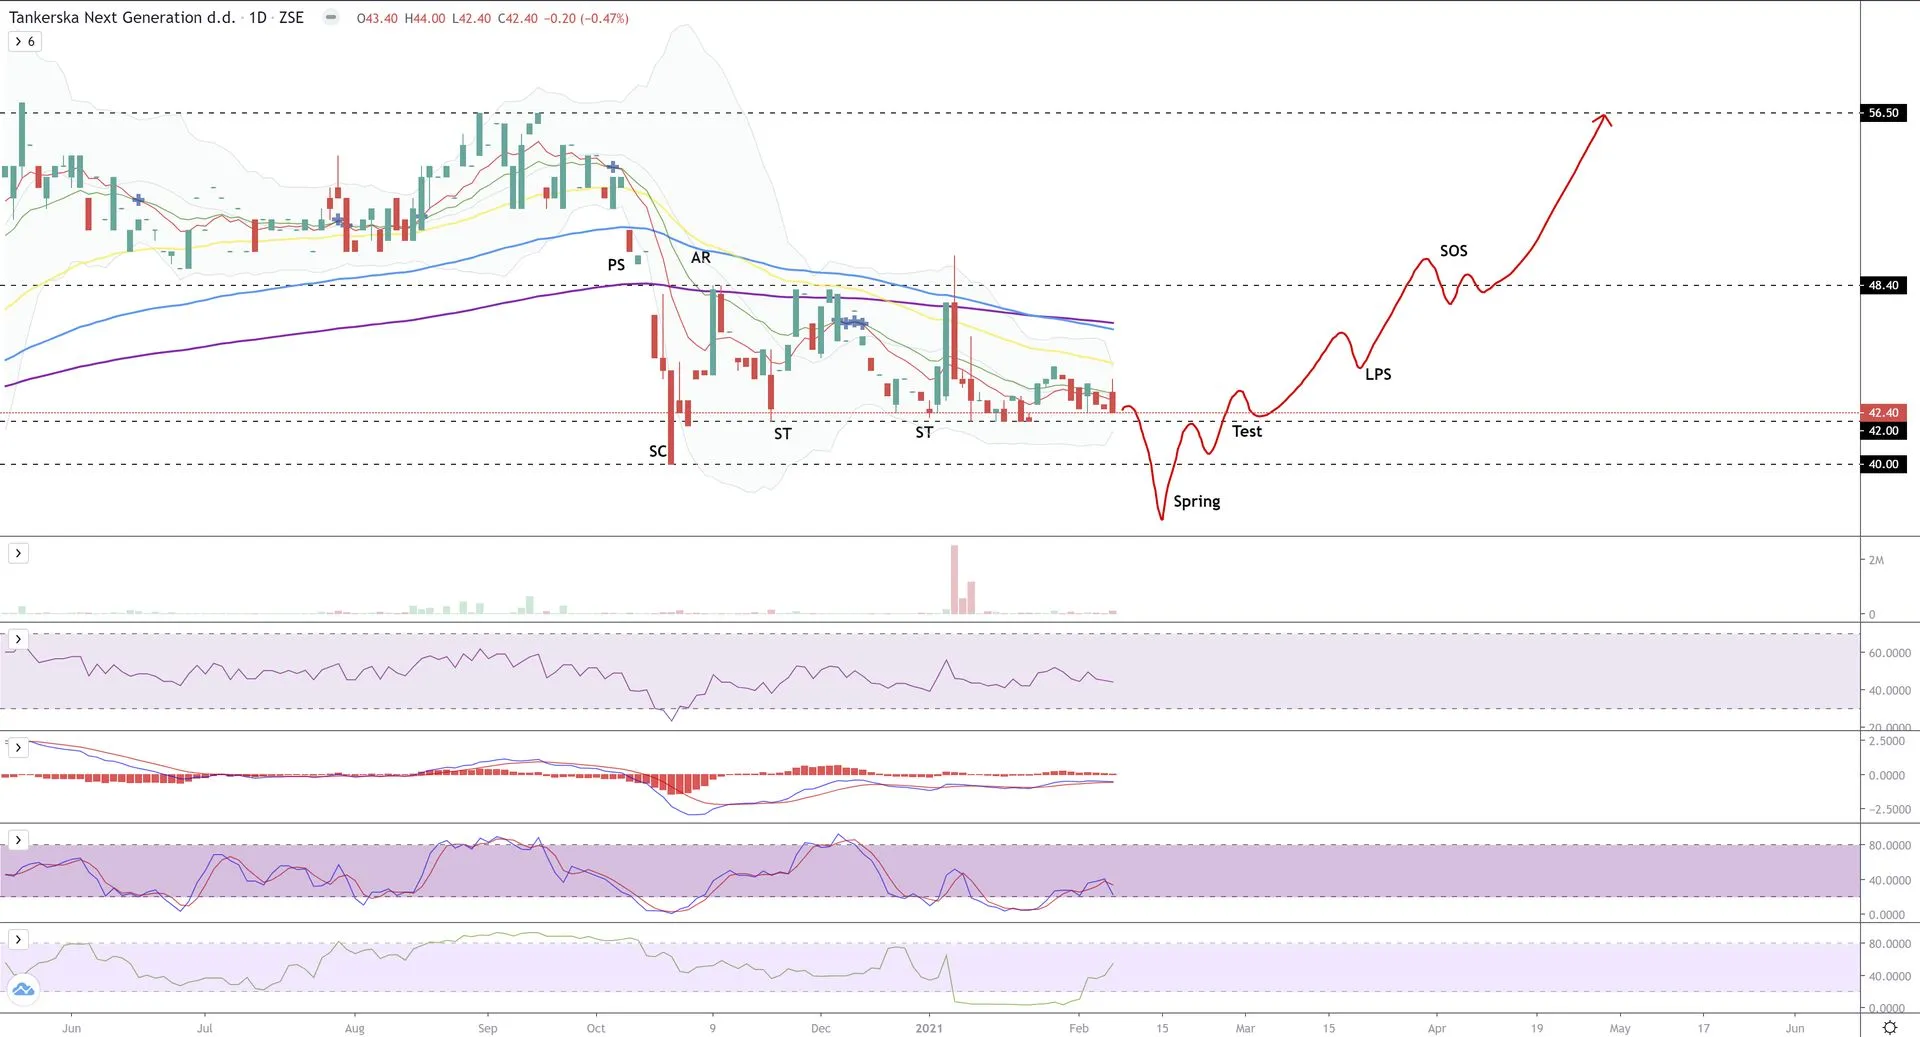Click the 48.40 price axis label

click(x=1883, y=286)
